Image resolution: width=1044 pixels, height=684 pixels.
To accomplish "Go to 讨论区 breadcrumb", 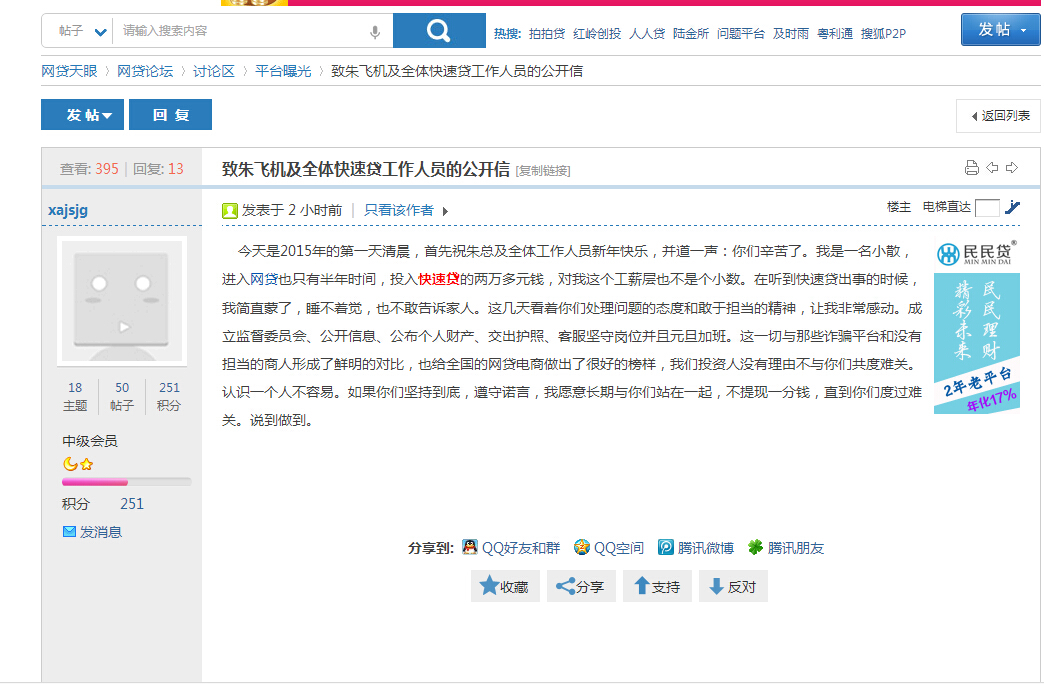I will [x=214, y=71].
